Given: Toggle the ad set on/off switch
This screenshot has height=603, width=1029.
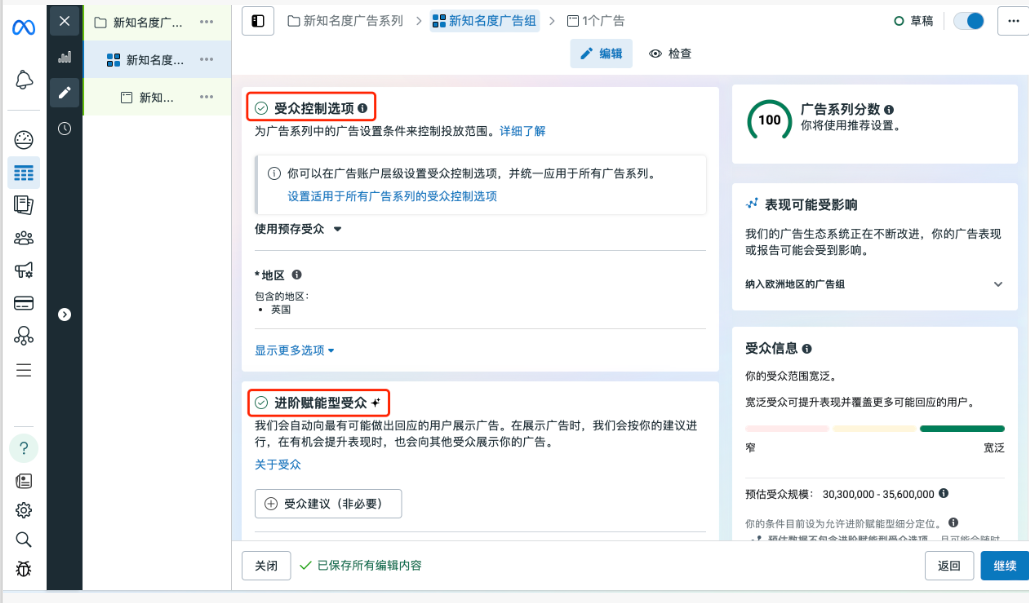Looking at the screenshot, I should click(968, 21).
